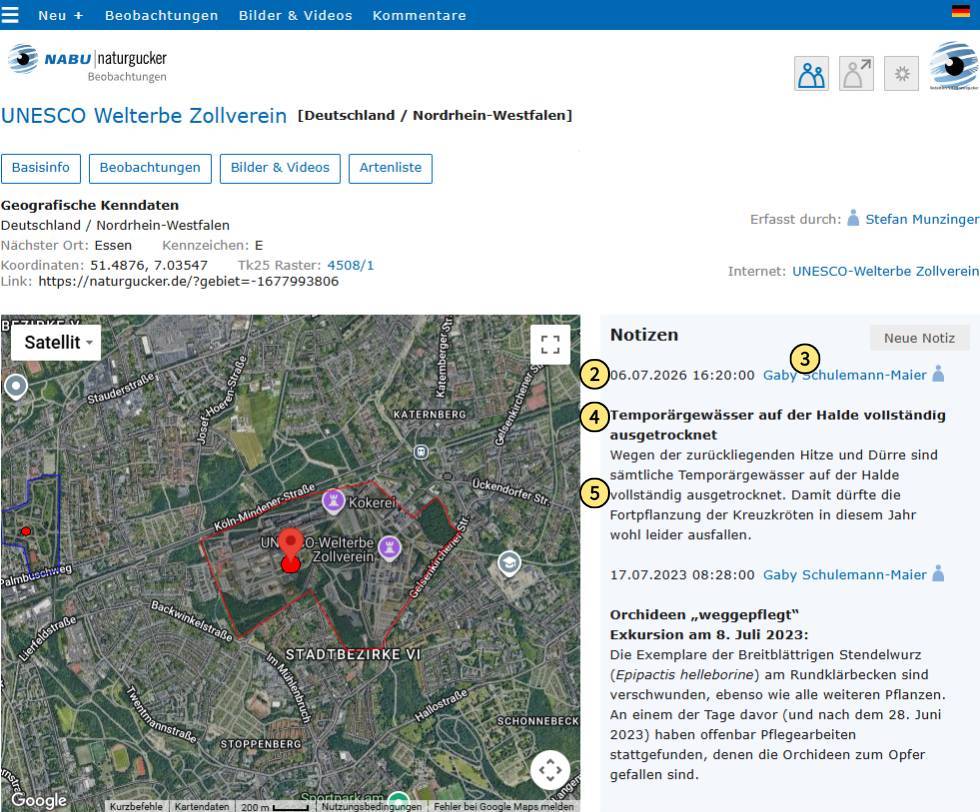Image resolution: width=980 pixels, height=812 pixels.
Task: Click the NABU naturgucker logo
Action: 88,63
